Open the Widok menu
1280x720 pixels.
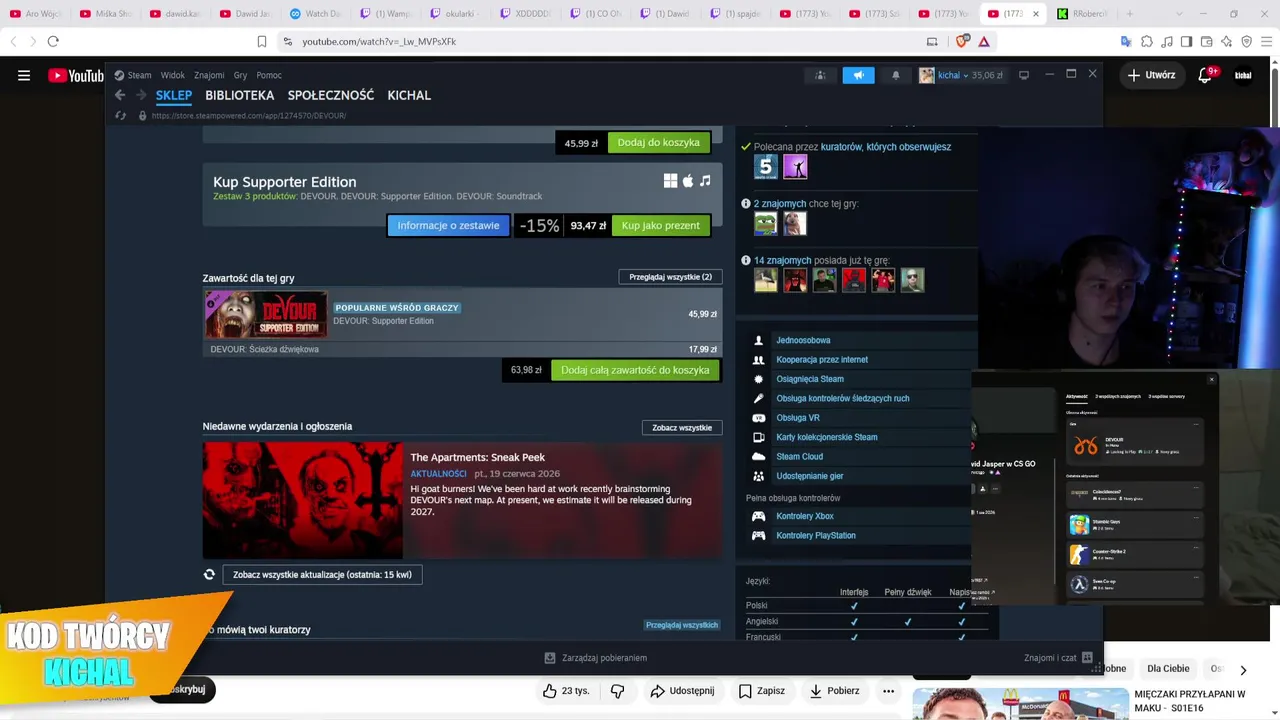[173, 75]
